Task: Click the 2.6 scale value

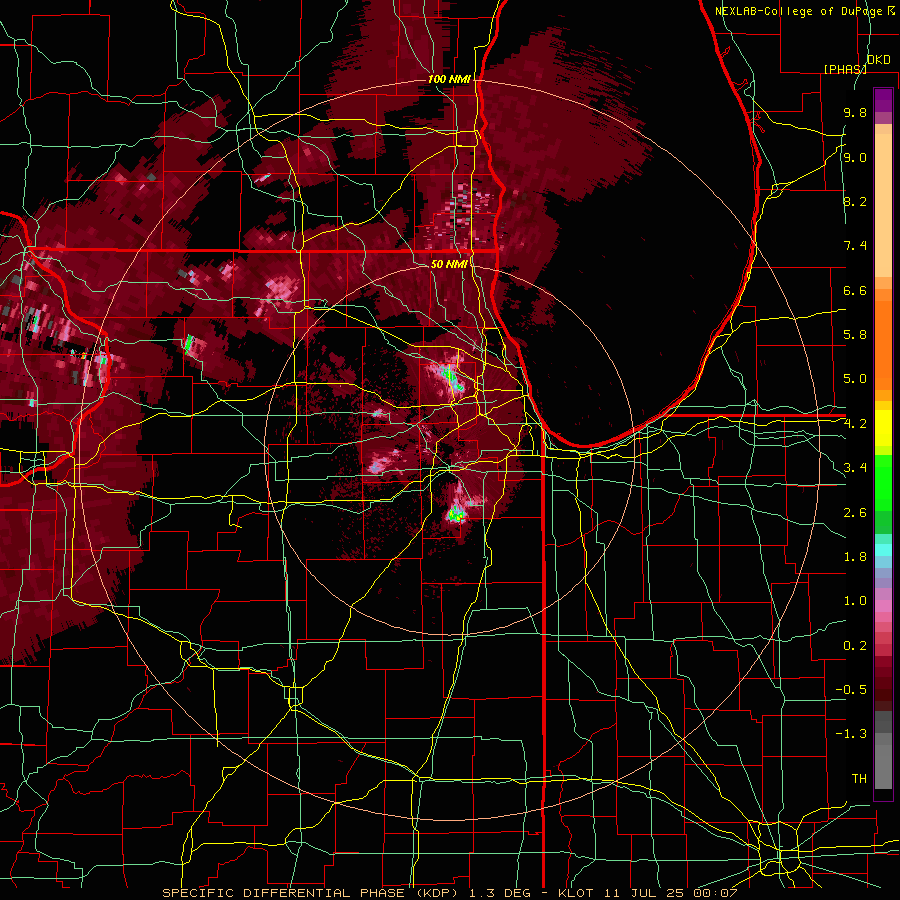Action: pyautogui.click(x=855, y=513)
